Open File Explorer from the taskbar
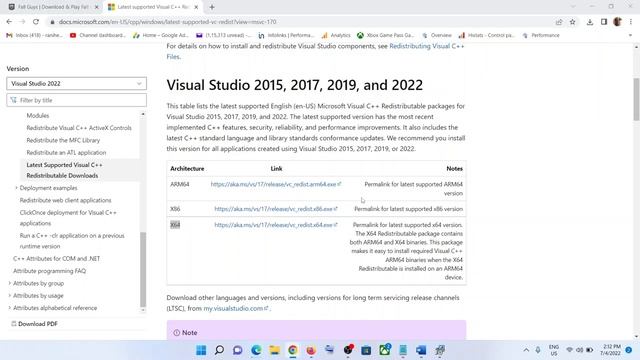This screenshot has width=640, height=360. 274,350
